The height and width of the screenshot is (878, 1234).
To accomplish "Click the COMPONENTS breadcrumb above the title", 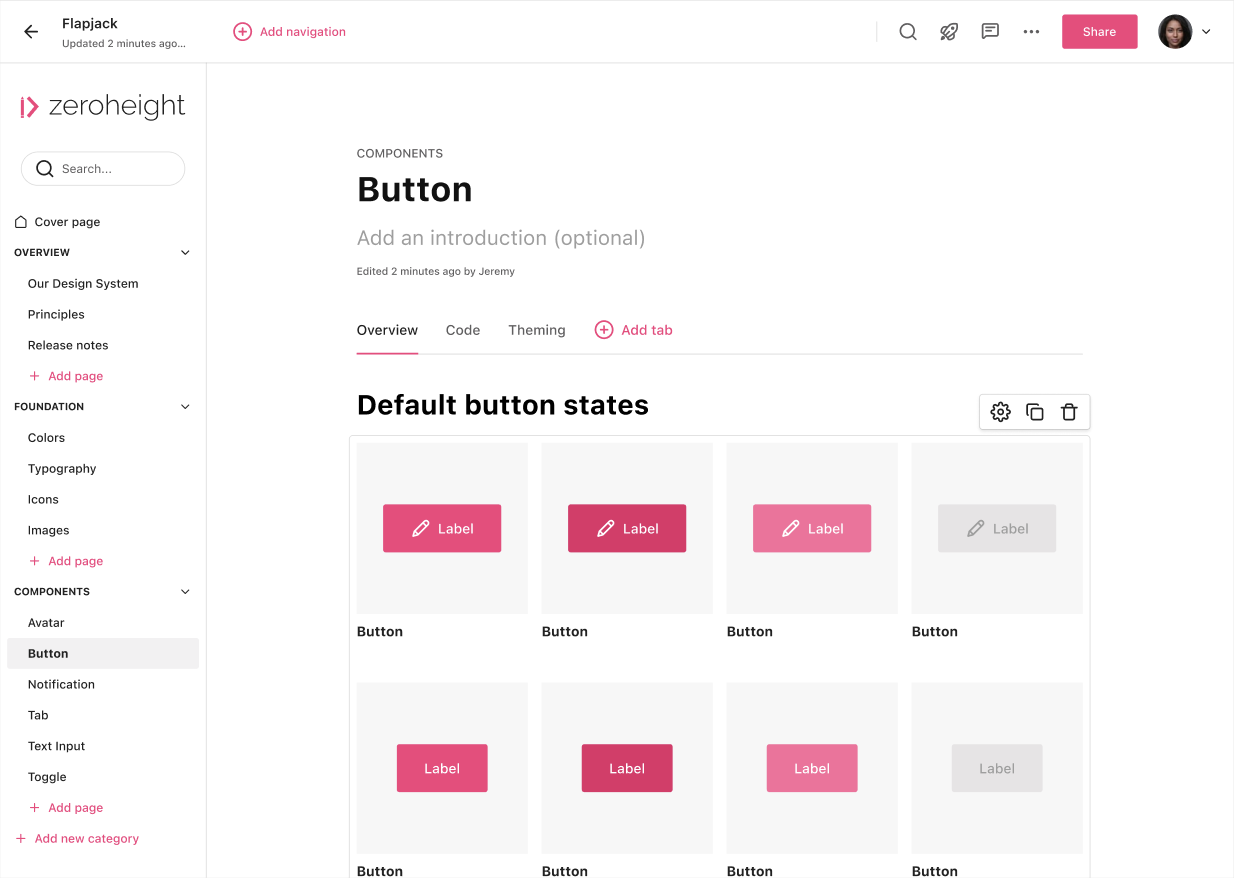I will pyautogui.click(x=400, y=154).
